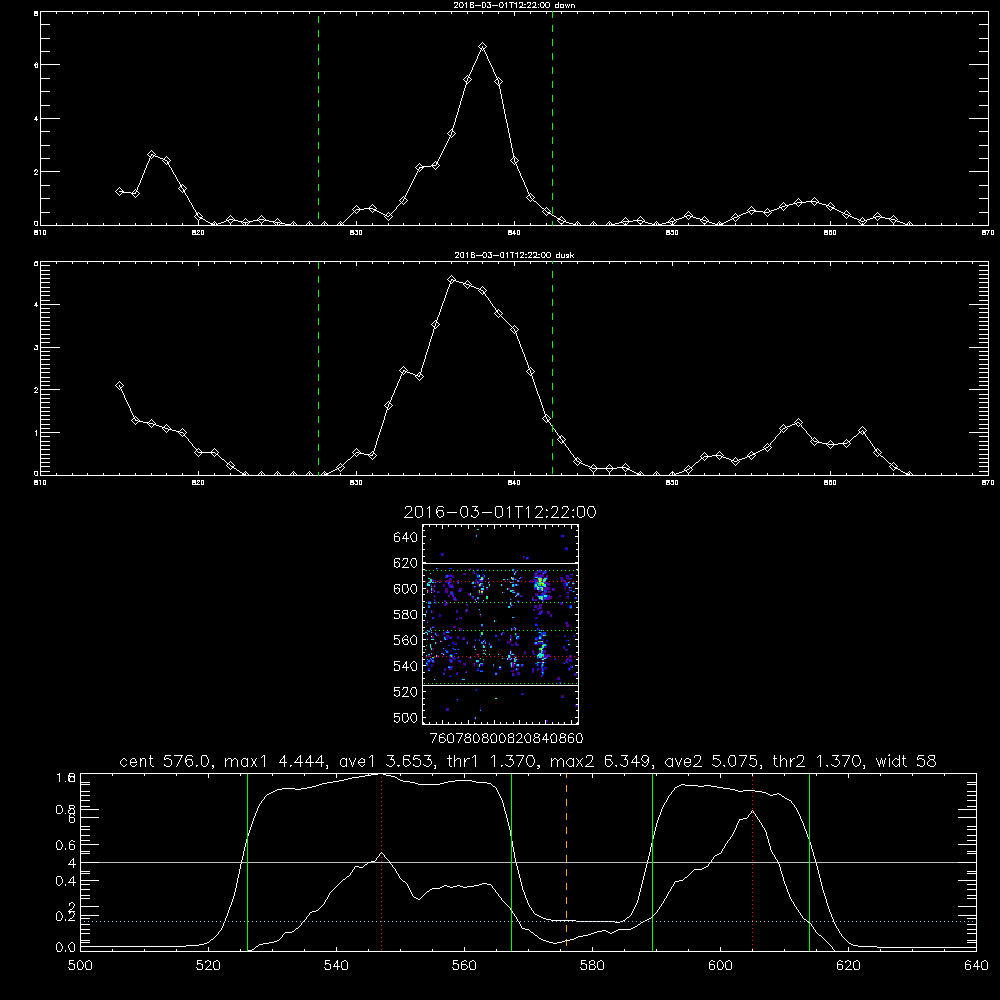The width and height of the screenshot is (1000, 1000).
Task: Click the 620 label on the bottom plot x-axis
Action: click(848, 966)
